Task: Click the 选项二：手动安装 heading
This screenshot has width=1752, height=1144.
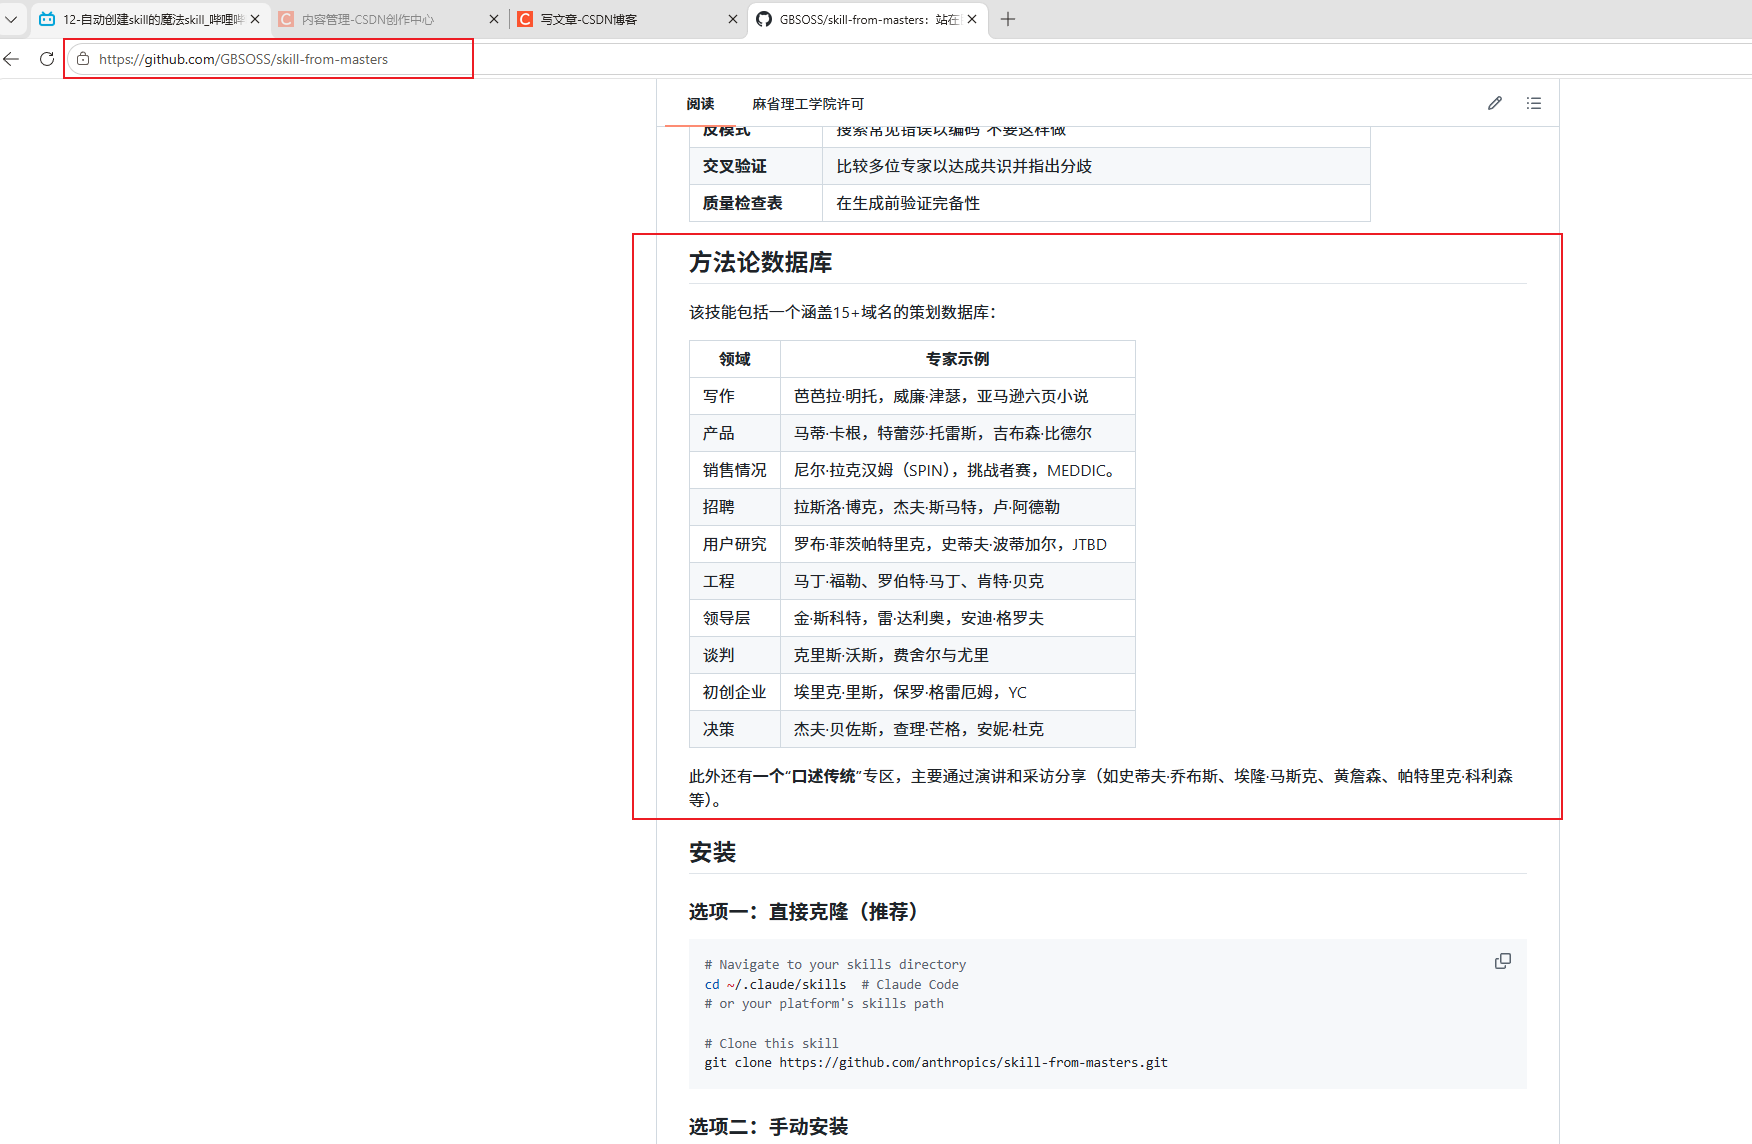Action: [x=768, y=1127]
